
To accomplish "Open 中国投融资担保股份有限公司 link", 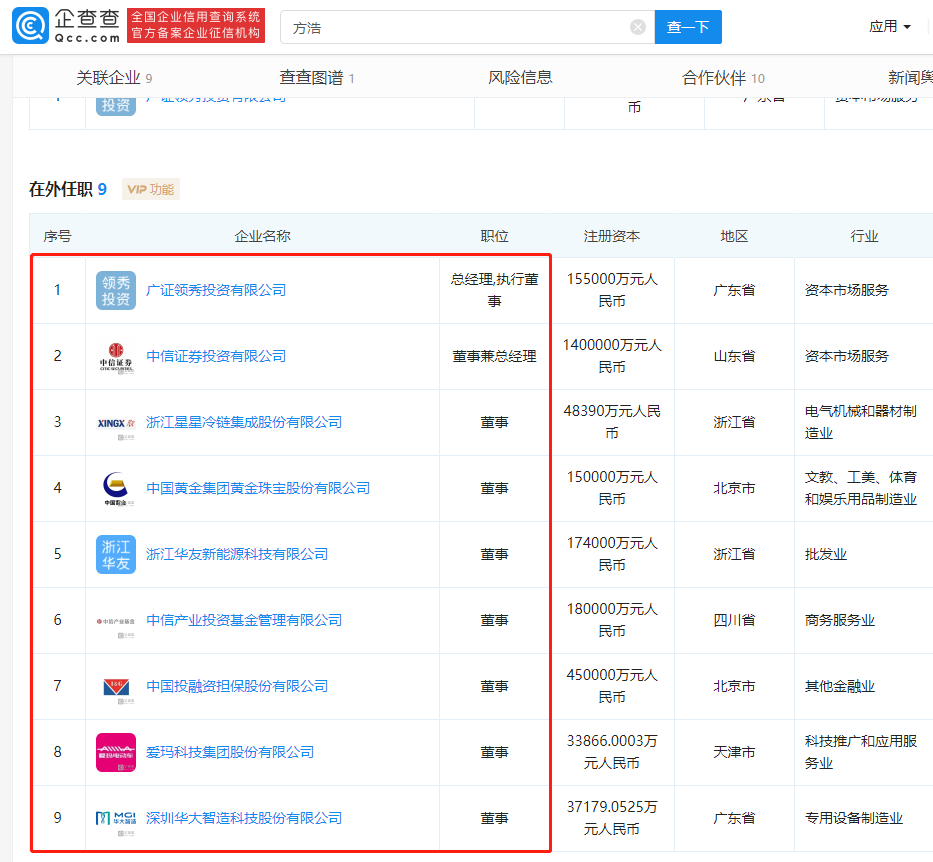I will coord(237,687).
